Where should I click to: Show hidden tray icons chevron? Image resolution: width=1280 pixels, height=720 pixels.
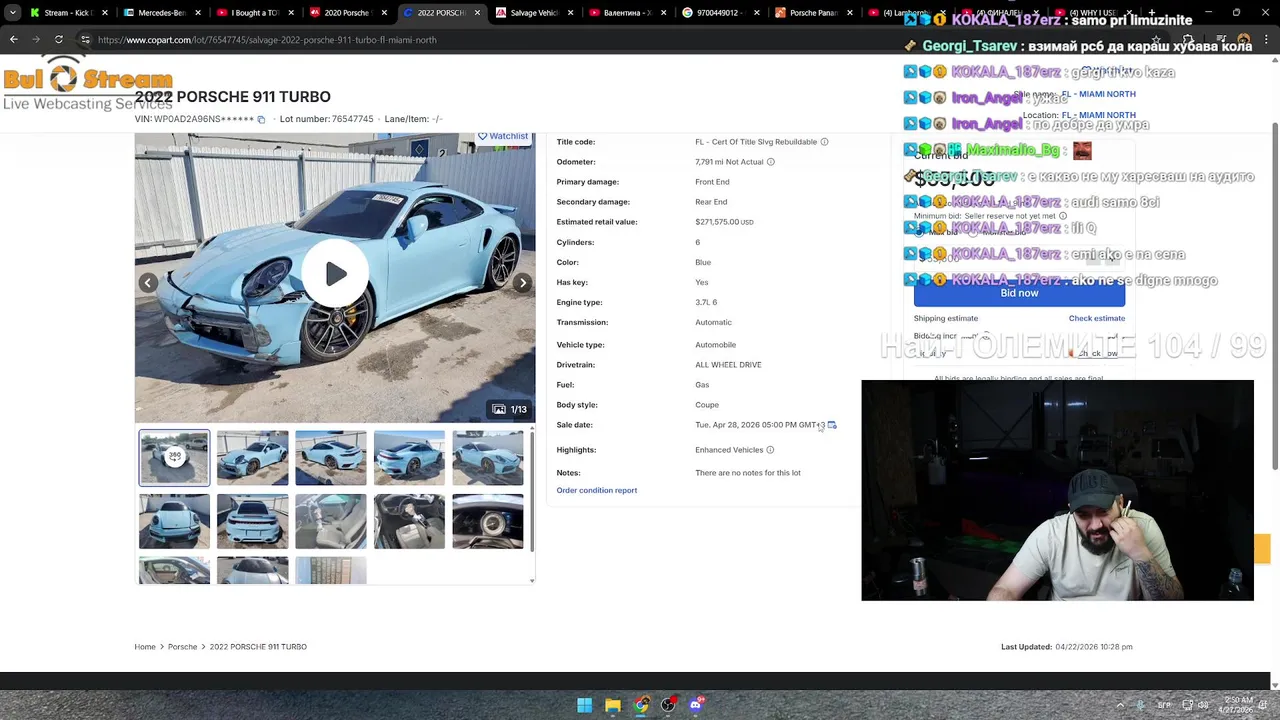pos(1119,705)
